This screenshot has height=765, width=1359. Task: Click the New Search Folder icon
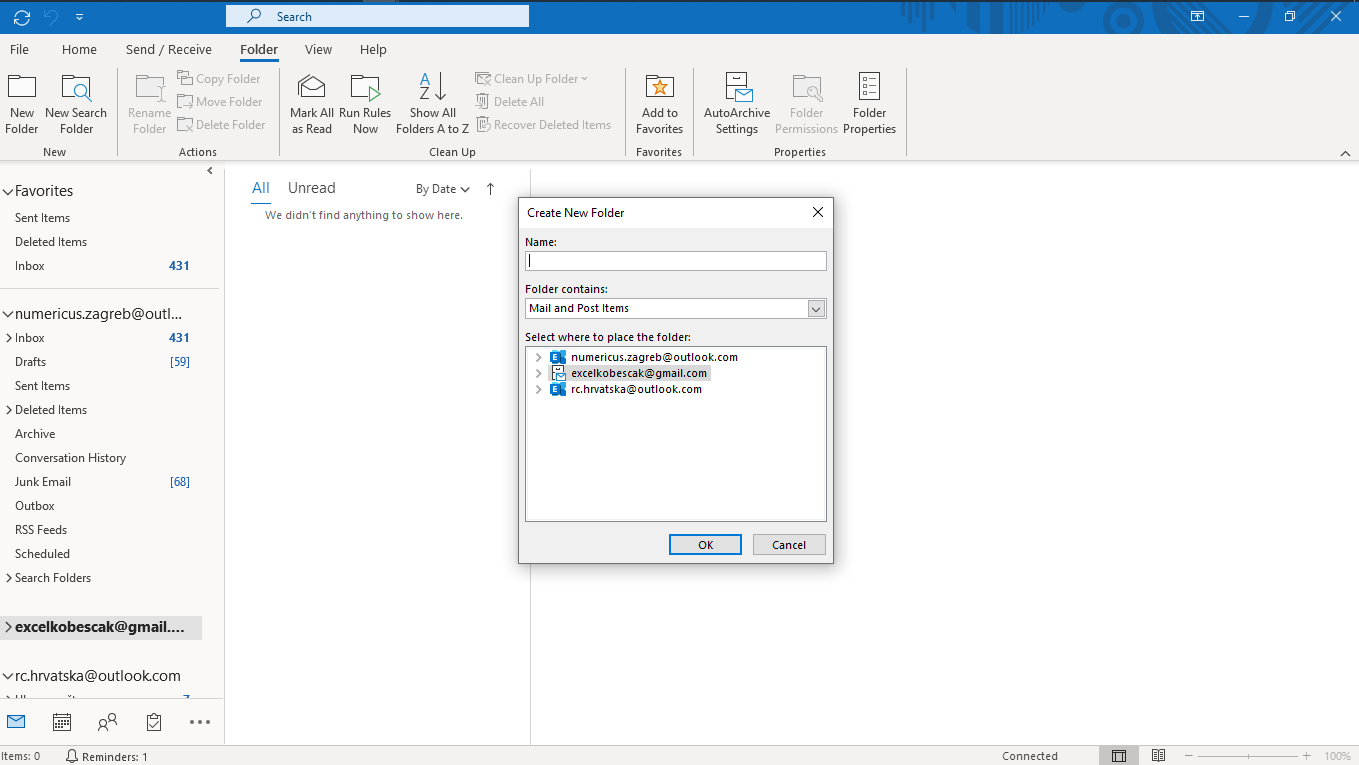click(76, 100)
